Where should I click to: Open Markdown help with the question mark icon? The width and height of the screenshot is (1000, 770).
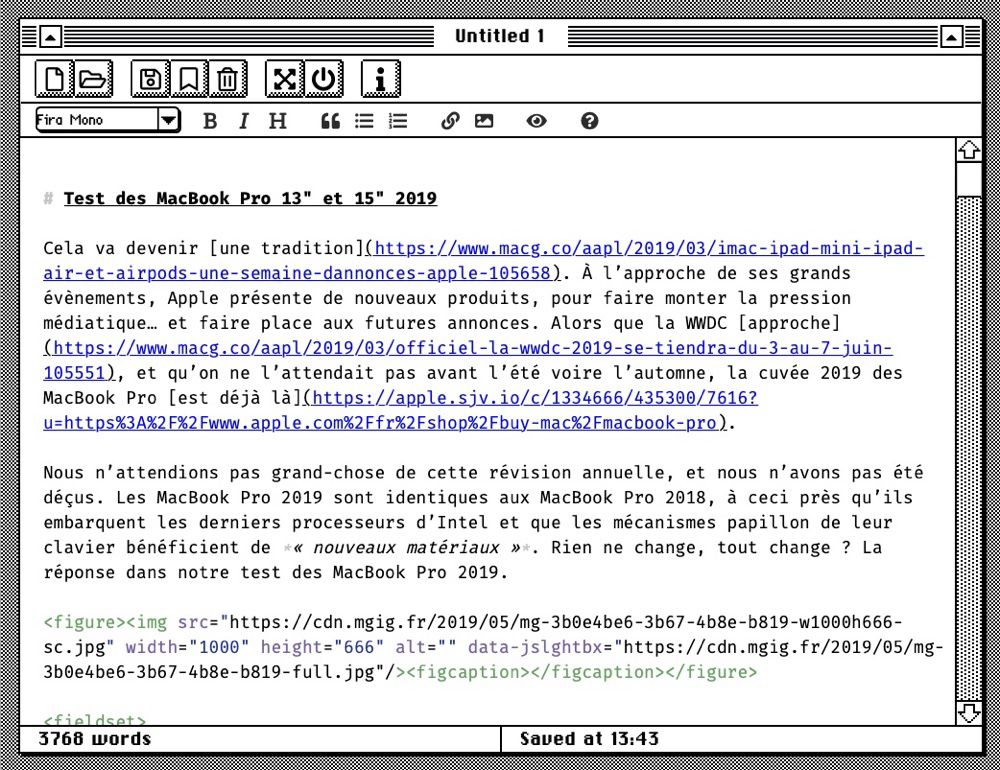[590, 121]
